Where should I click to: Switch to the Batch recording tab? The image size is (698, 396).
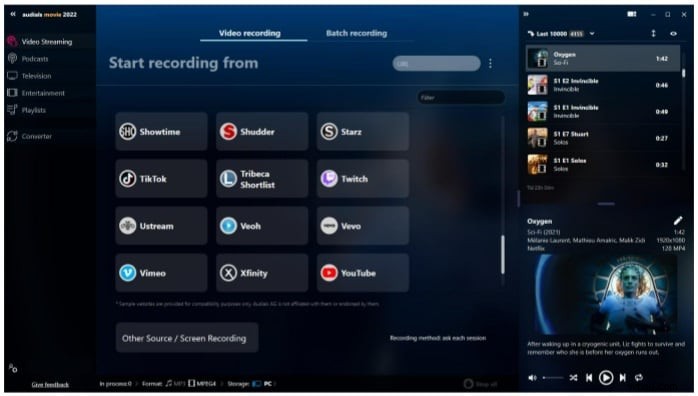coord(357,33)
